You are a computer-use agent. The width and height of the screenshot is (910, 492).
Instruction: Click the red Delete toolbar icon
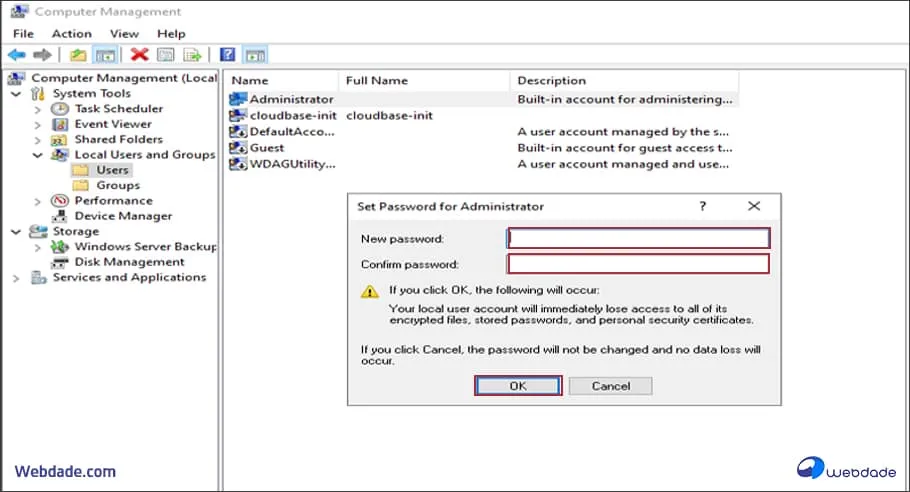coord(139,55)
